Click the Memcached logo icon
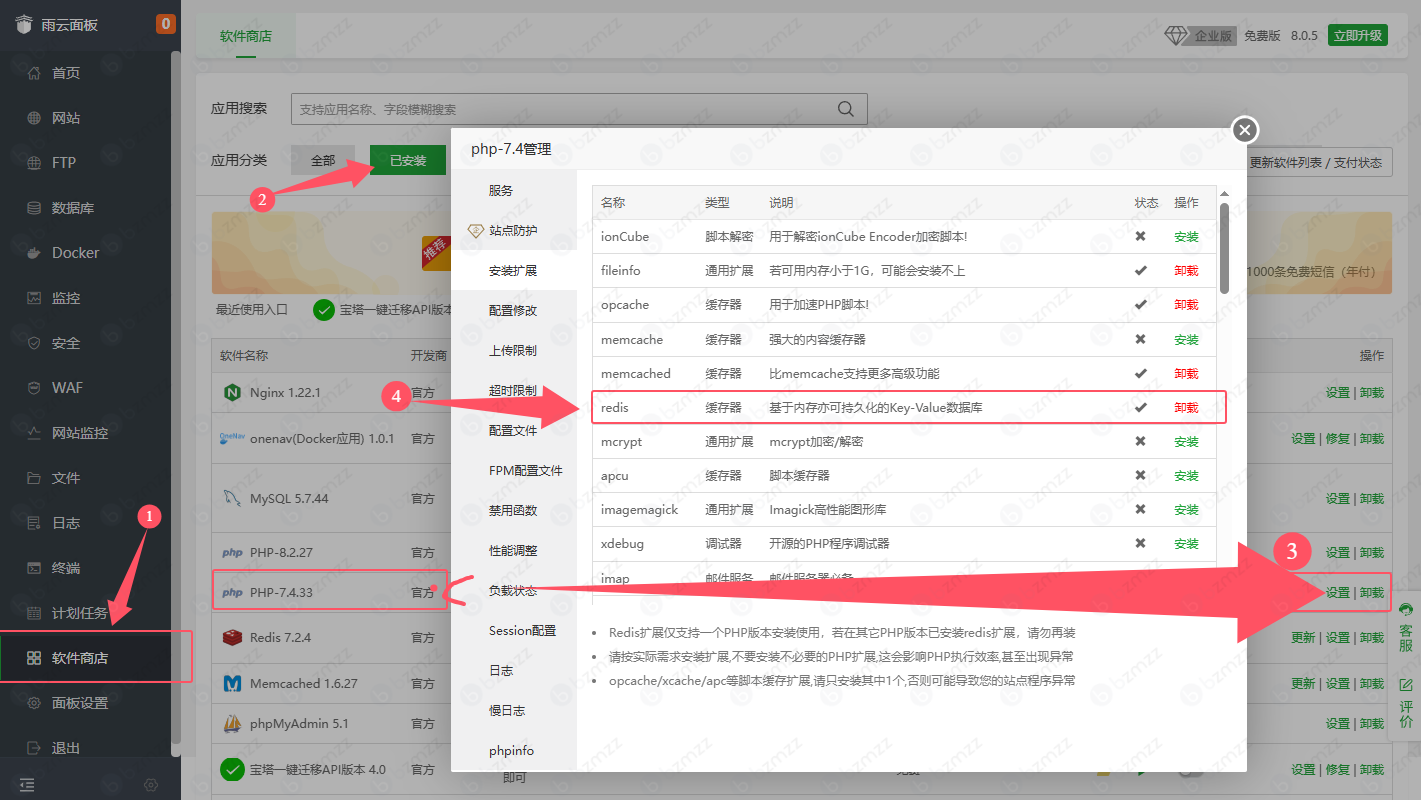The width and height of the screenshot is (1421, 800). pos(232,684)
